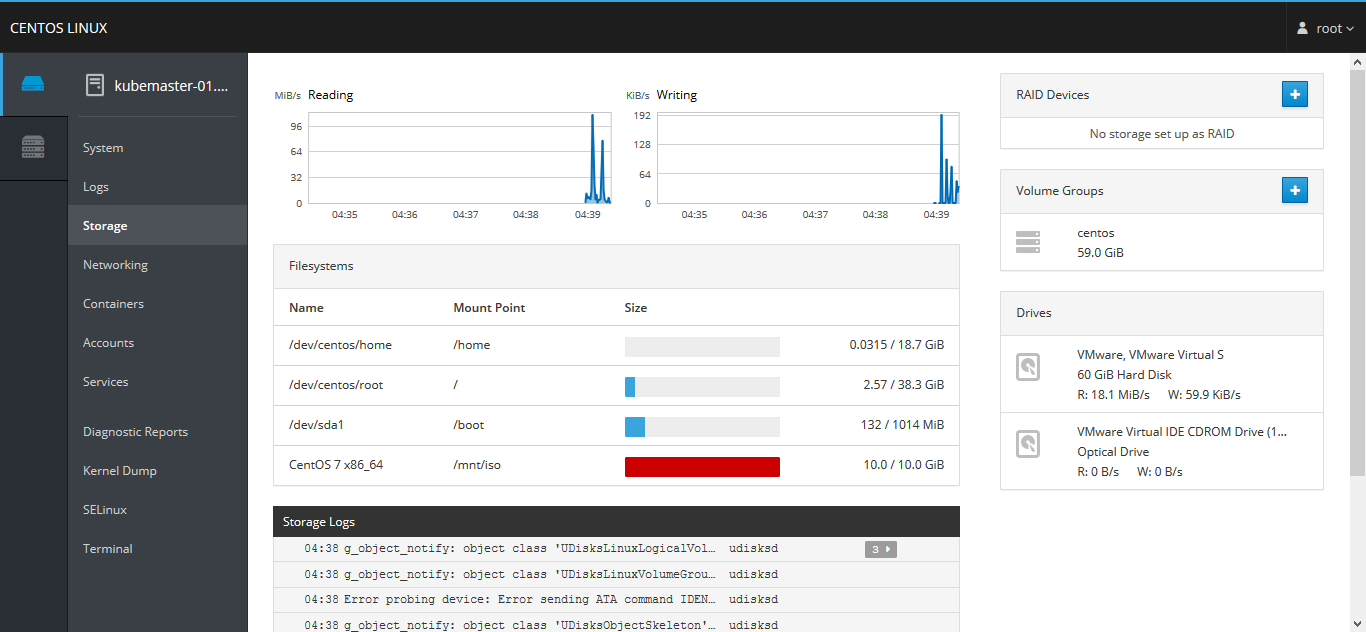Select Storage in the sidebar
Screen dimensions: 1366x632
pos(157,226)
